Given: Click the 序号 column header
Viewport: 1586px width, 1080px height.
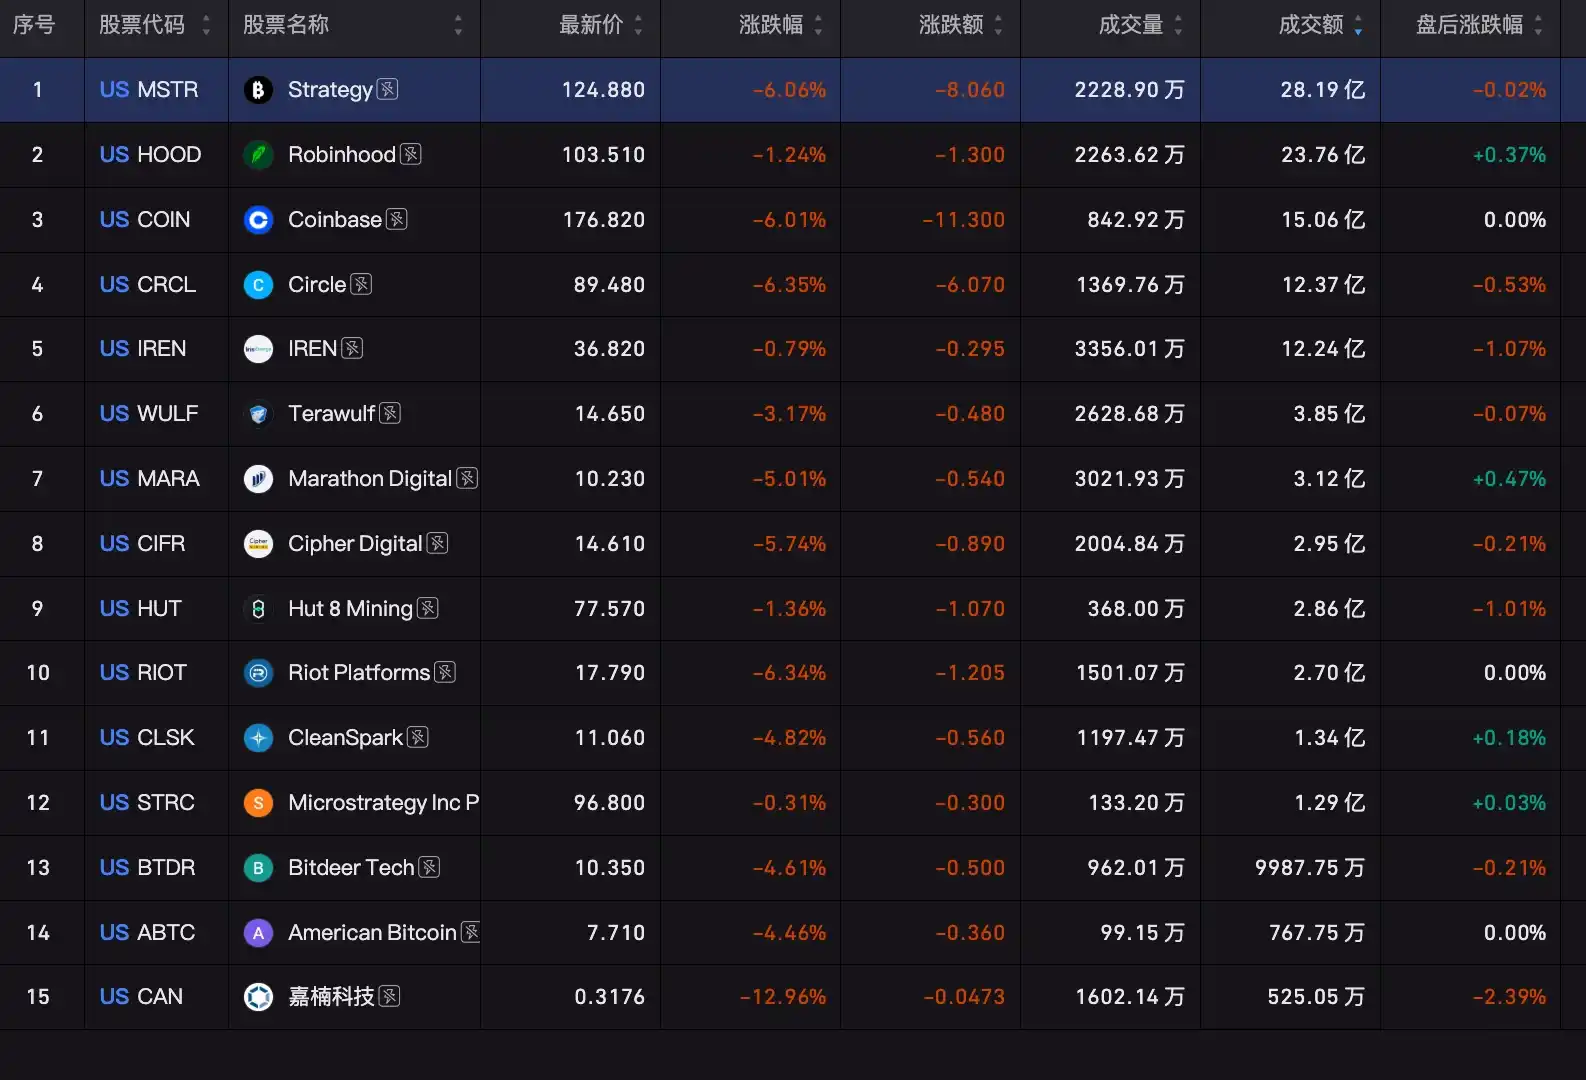Looking at the screenshot, I should 34,25.
